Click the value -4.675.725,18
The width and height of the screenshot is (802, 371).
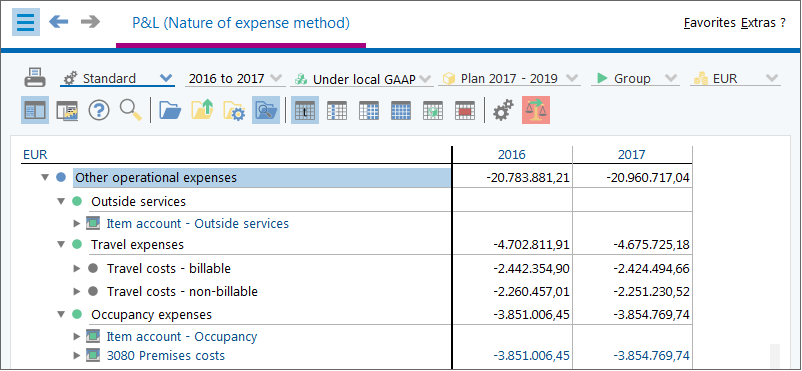tap(652, 245)
